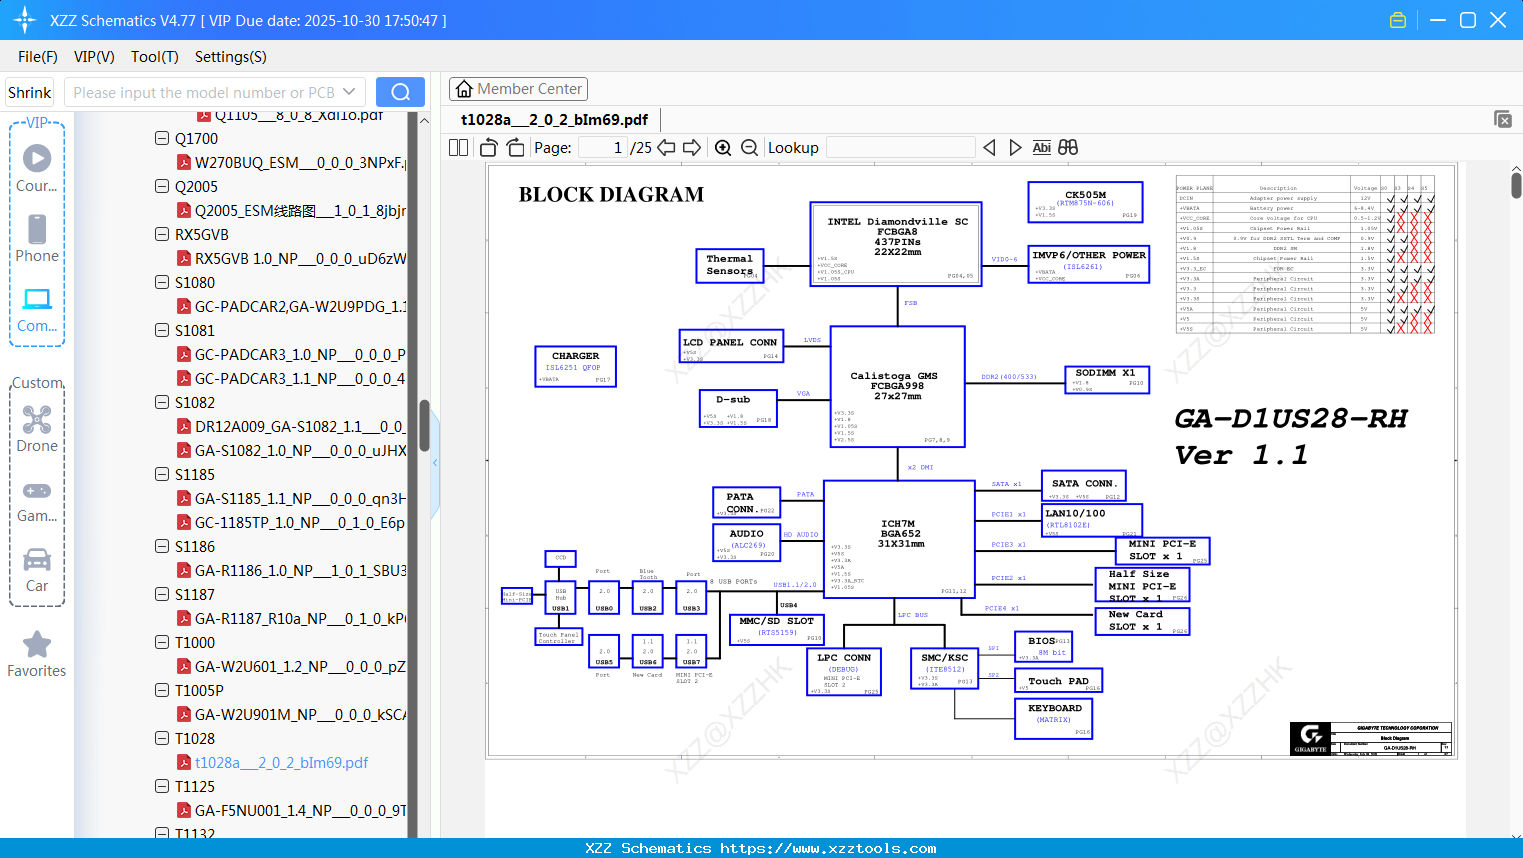
Task: Collapse the sidebar with the splitter arrow
Action: click(x=435, y=463)
